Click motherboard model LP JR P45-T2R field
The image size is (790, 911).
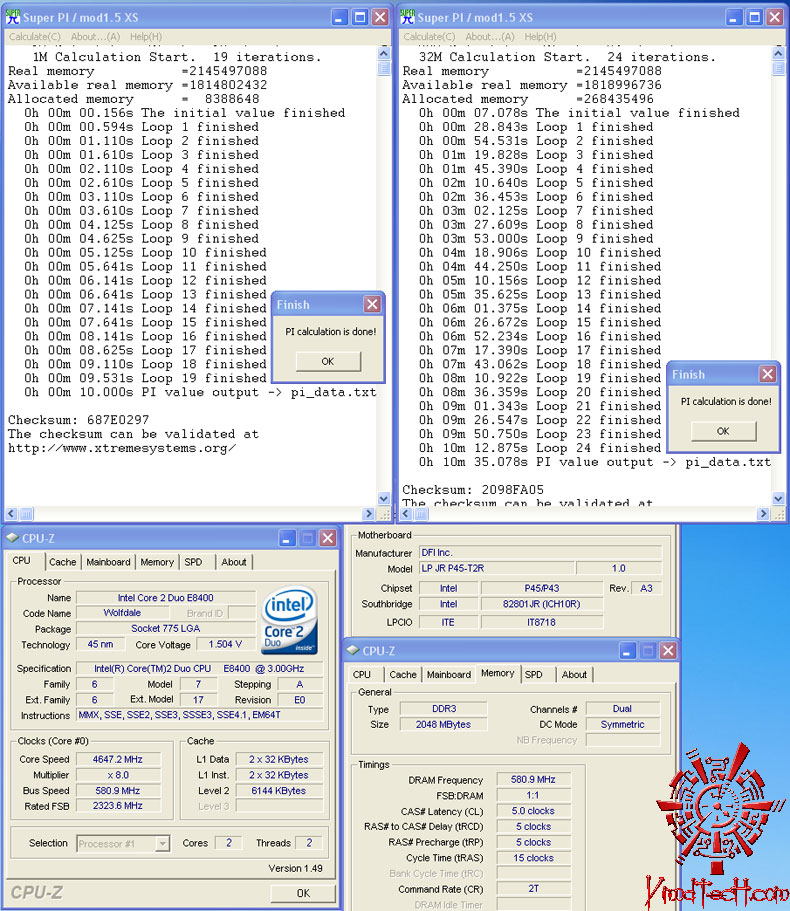(496, 568)
